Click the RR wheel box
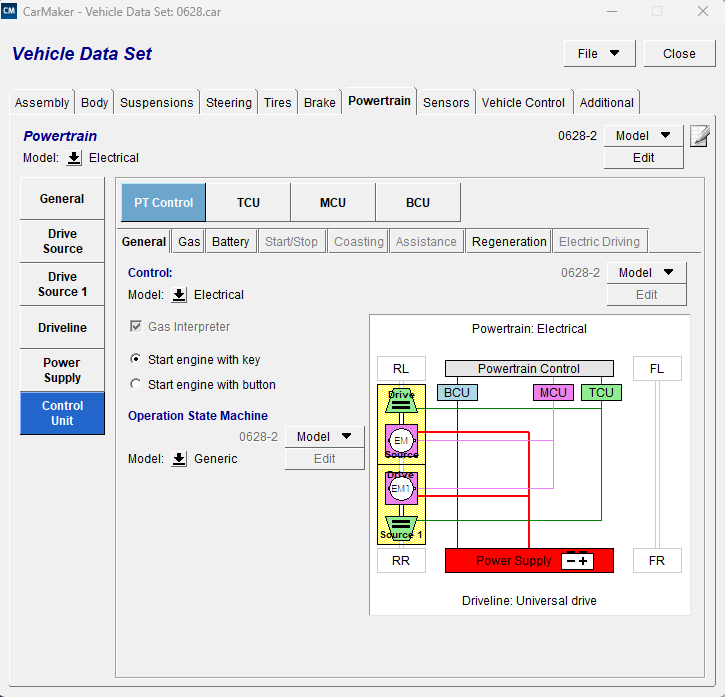The width and height of the screenshot is (725, 697). point(401,561)
